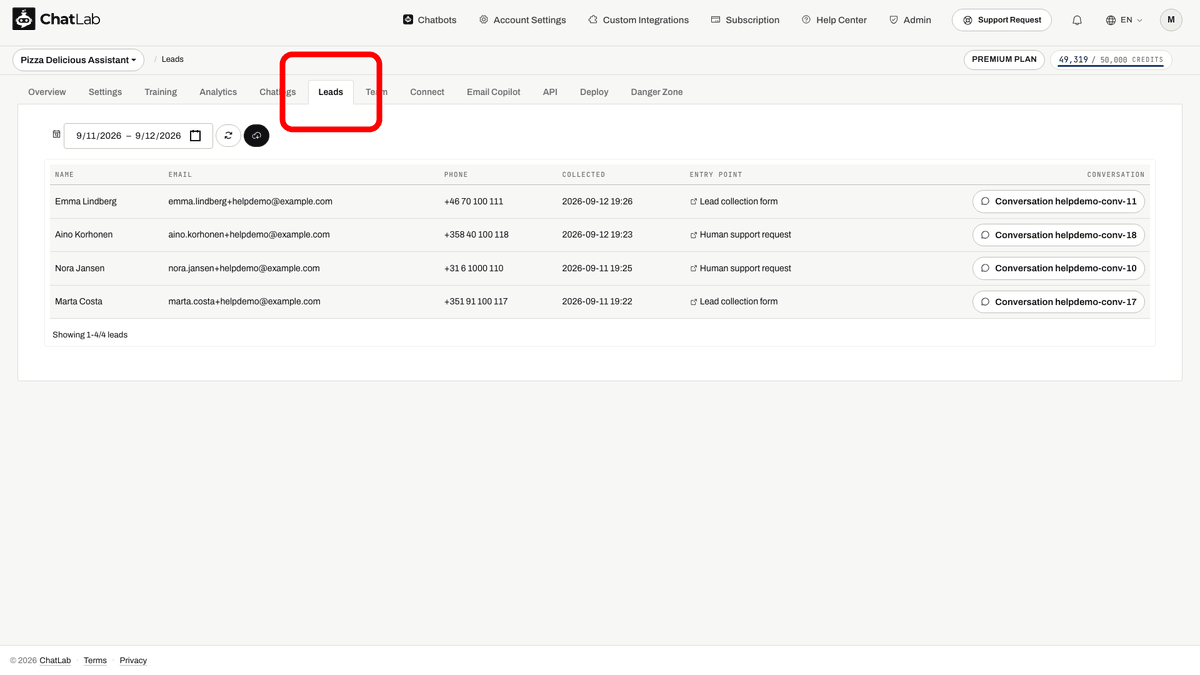The width and height of the screenshot is (1200, 675).
Task: Click the Premium Plan badge
Action: (1004, 60)
